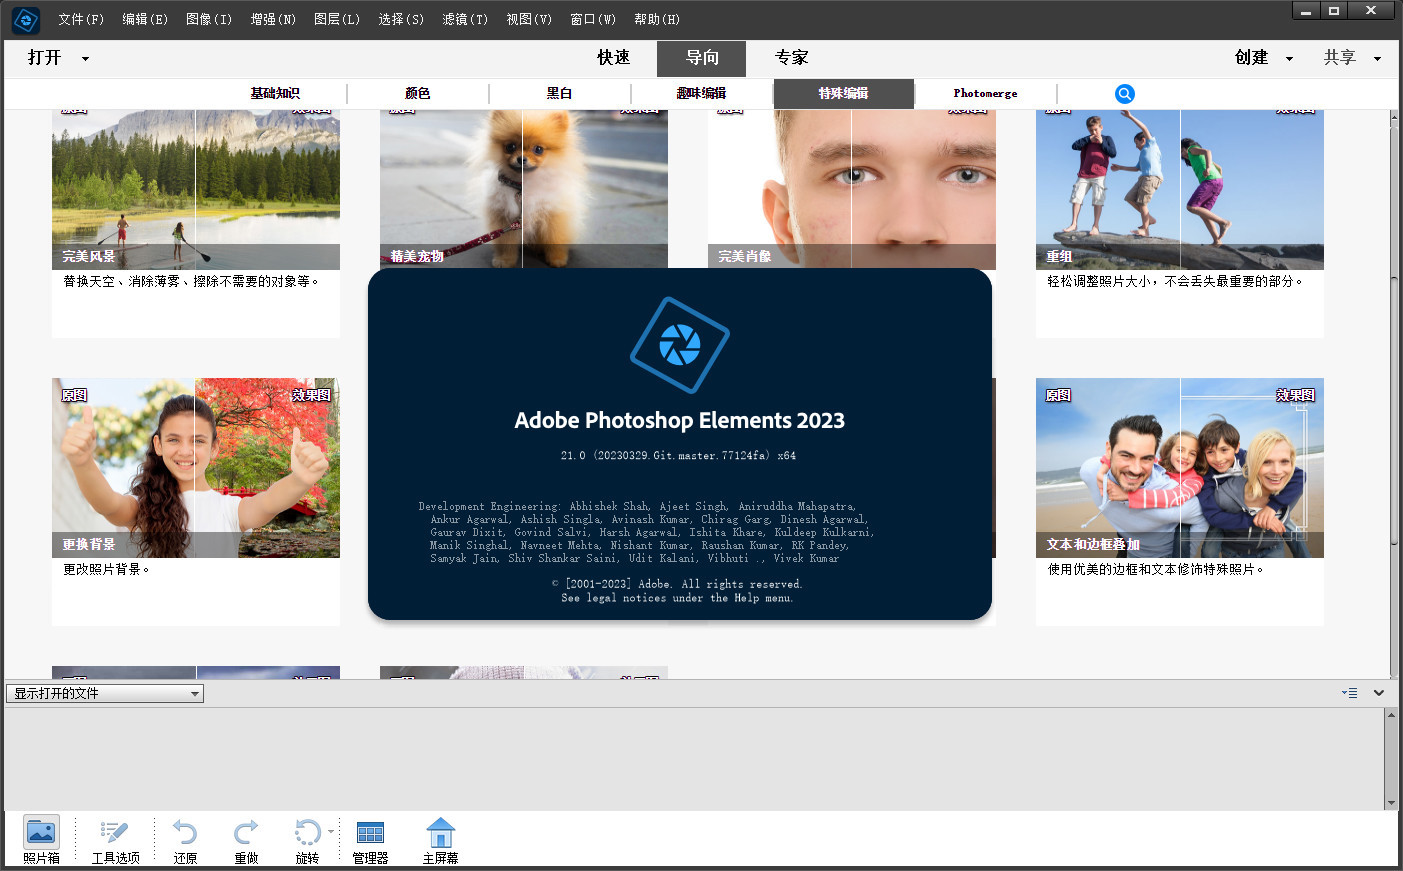Maximize the Photoshop Elements window
The image size is (1403, 871).
point(1334,10)
